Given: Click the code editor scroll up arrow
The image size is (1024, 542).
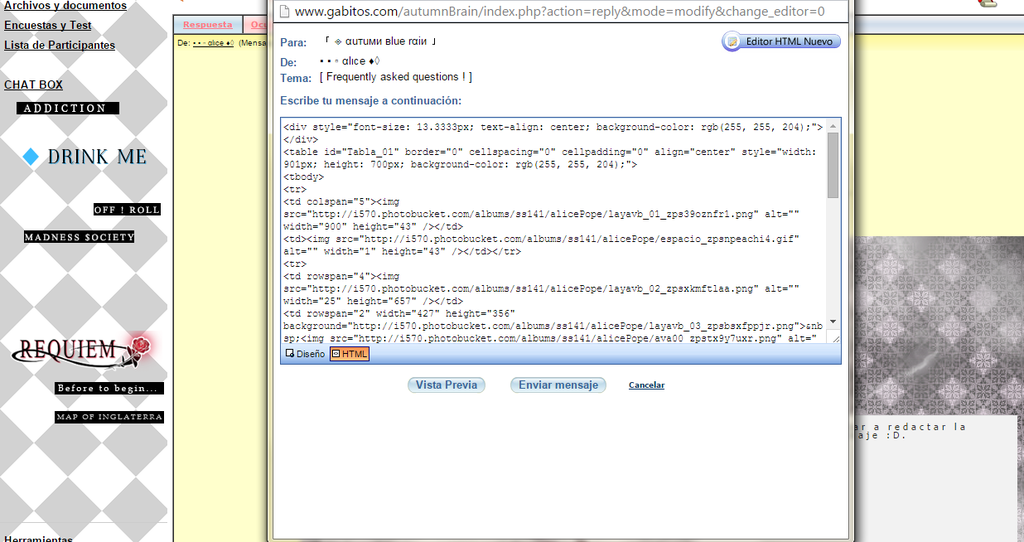Looking at the screenshot, I should pyautogui.click(x=833, y=125).
